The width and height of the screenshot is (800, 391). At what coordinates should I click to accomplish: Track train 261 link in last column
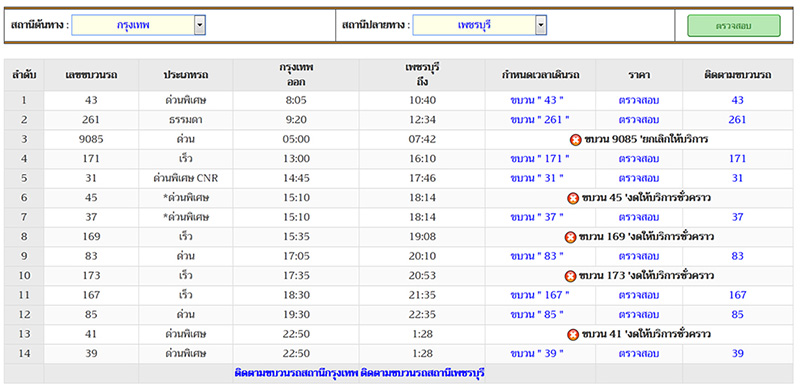(x=737, y=120)
